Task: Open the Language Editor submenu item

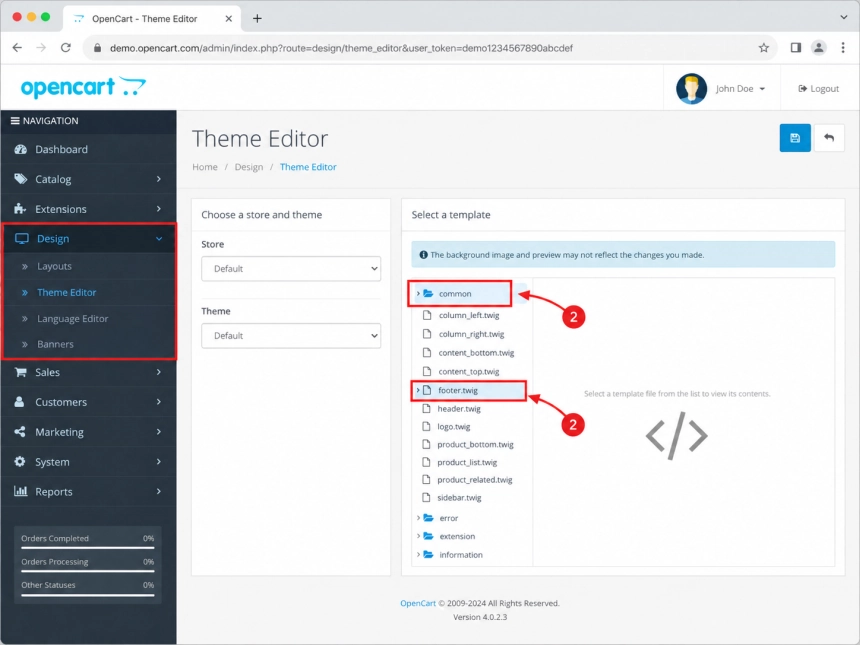Action: pos(72,319)
